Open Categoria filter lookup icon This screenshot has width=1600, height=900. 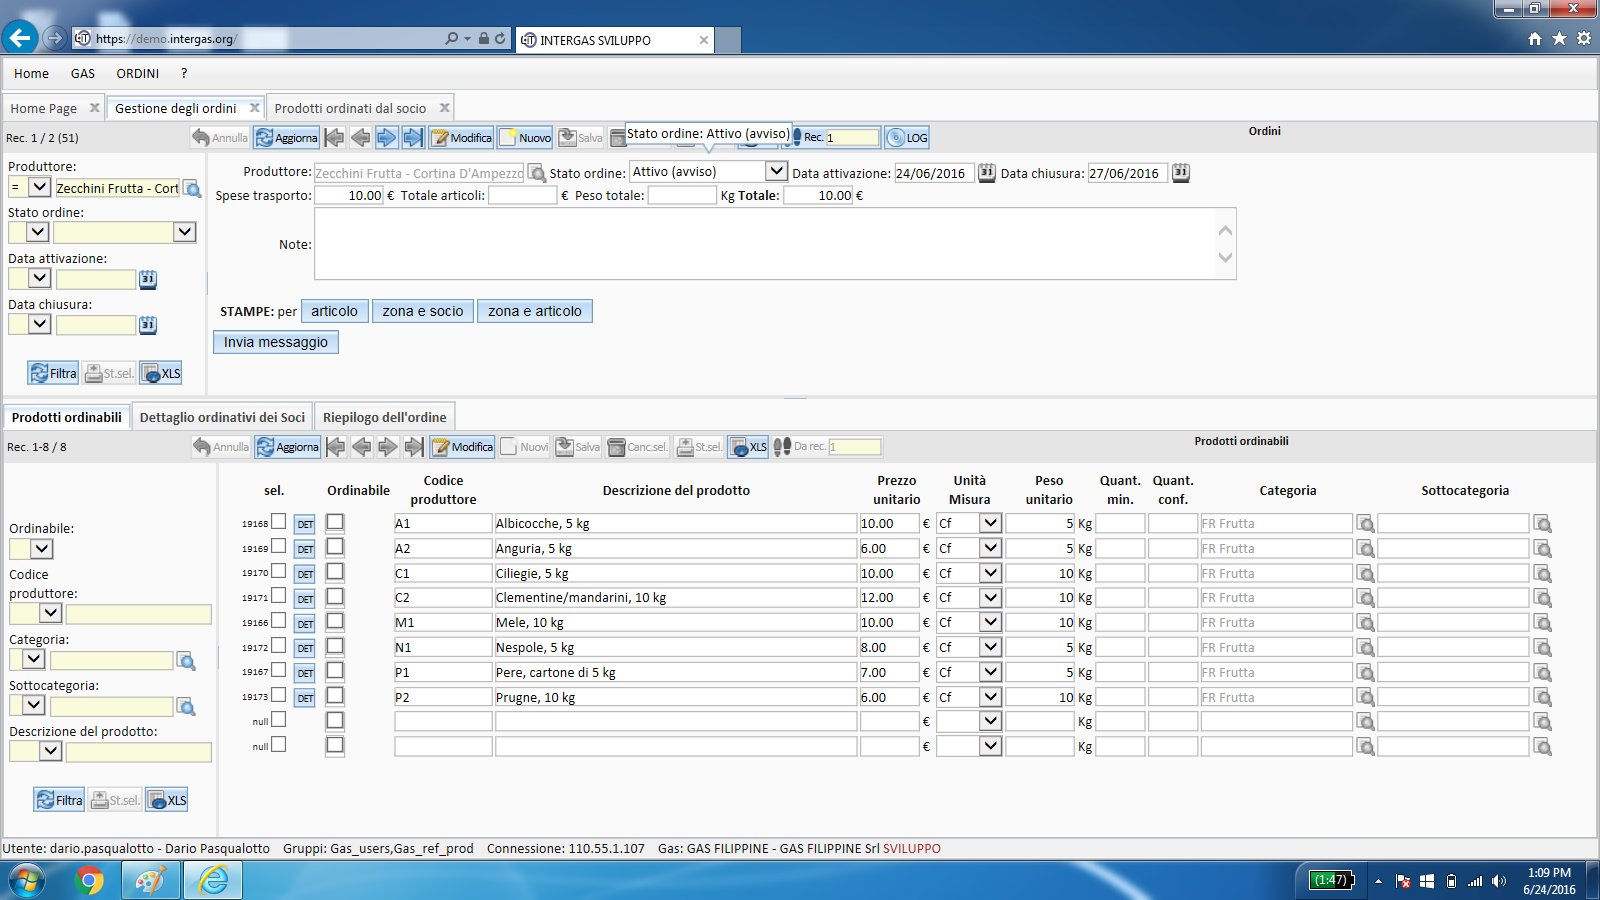(x=186, y=661)
